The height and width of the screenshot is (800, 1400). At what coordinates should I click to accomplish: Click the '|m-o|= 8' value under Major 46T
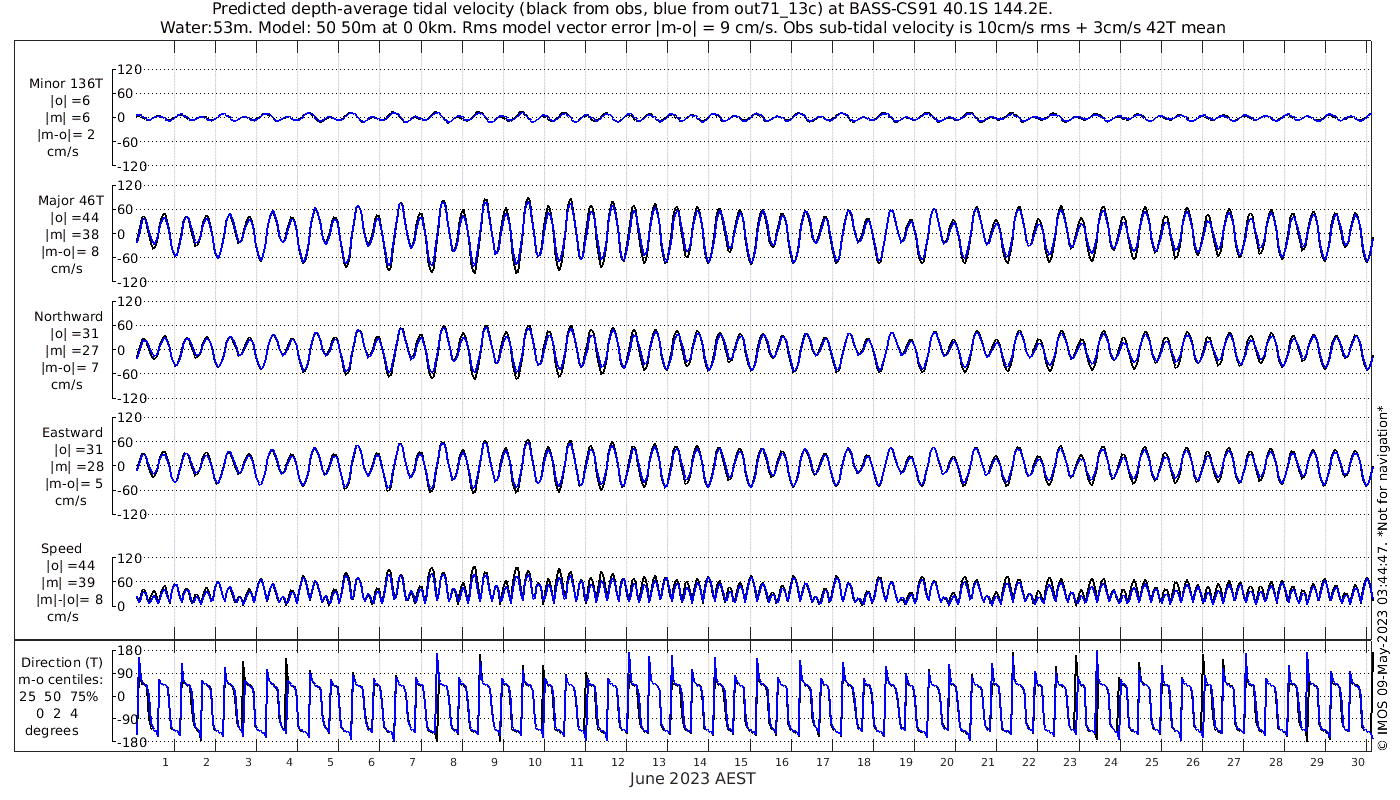click(x=70, y=252)
